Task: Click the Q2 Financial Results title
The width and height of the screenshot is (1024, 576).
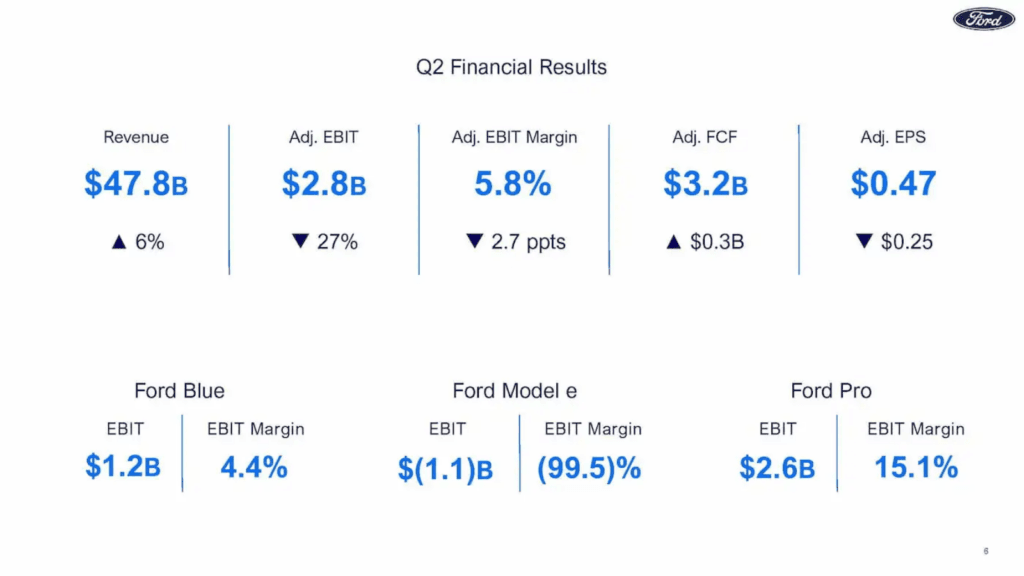Action: [x=511, y=68]
